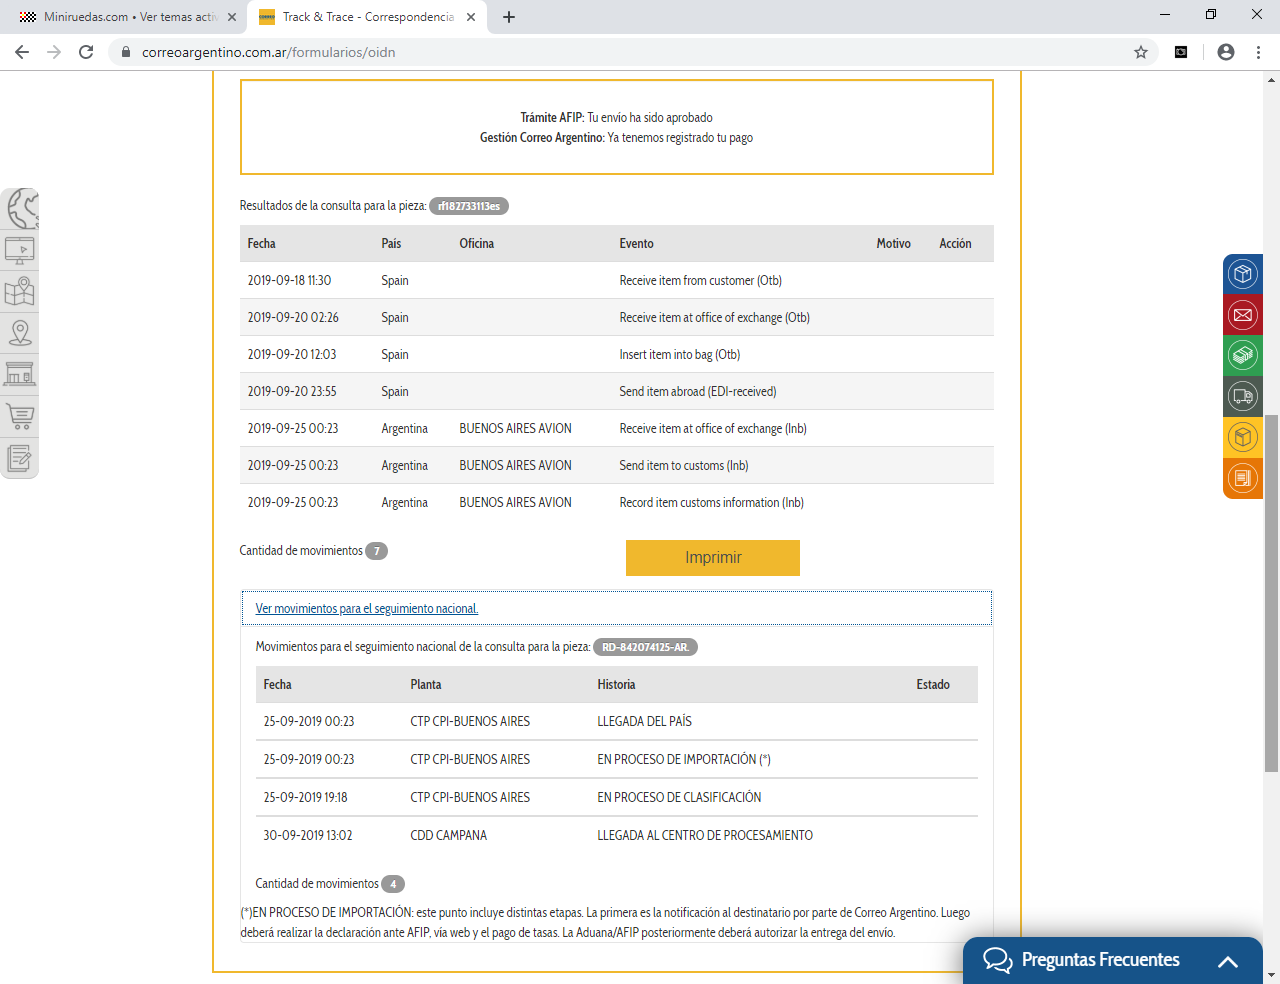Bookmark this page with the star icon

tap(1141, 52)
